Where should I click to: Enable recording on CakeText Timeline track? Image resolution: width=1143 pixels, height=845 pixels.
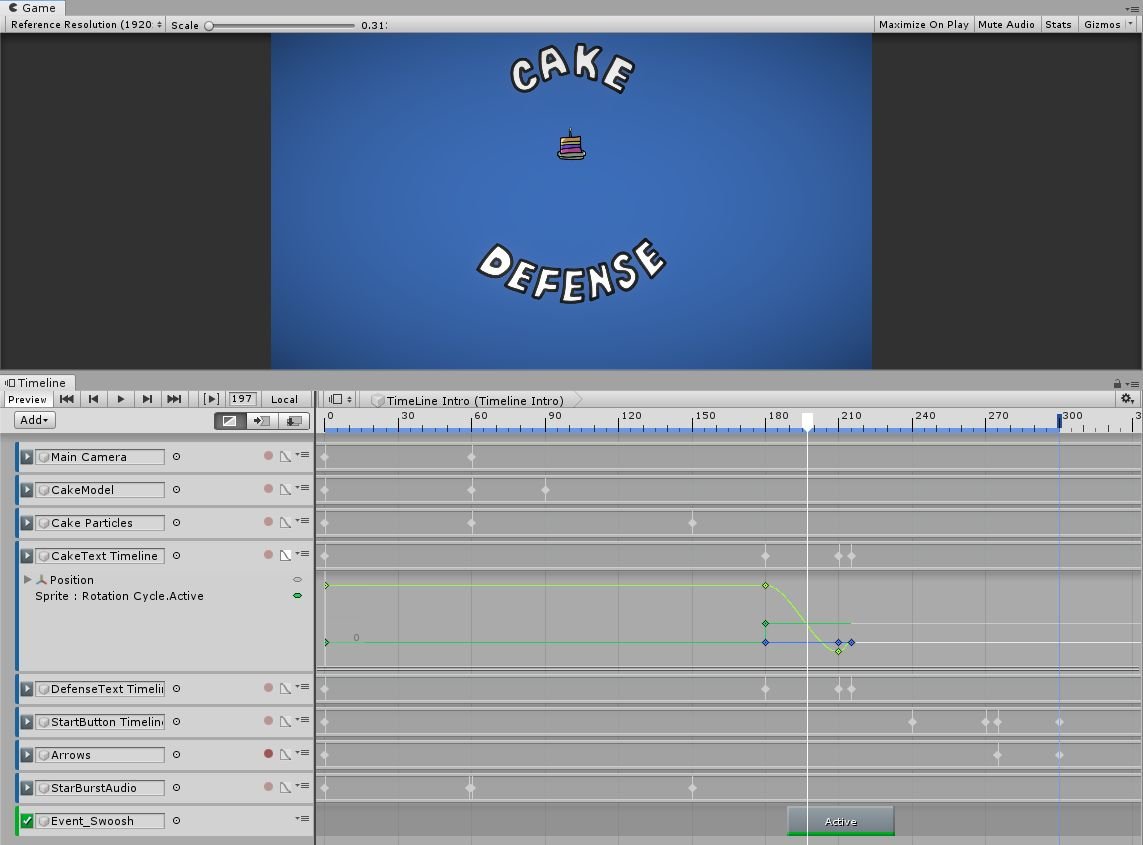click(268, 555)
